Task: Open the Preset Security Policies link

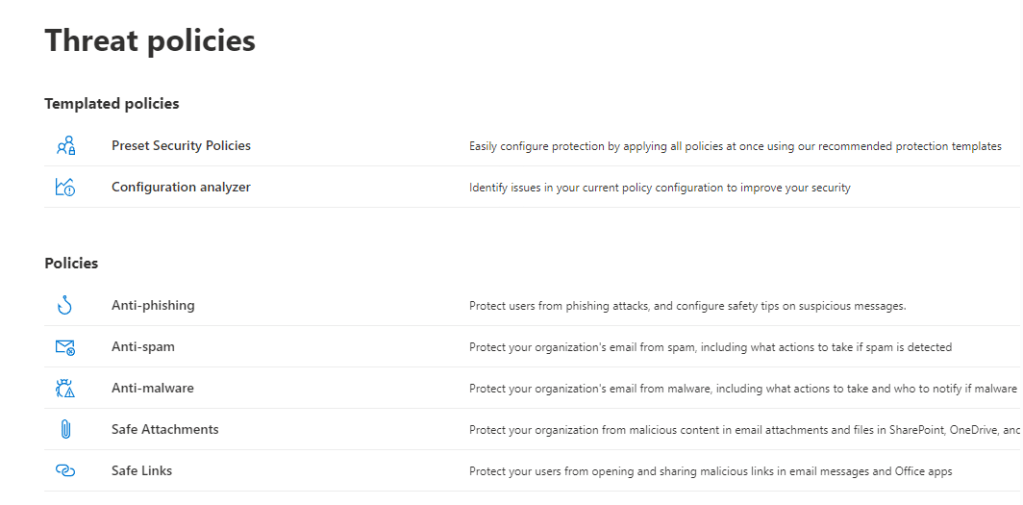Action: pyautogui.click(x=181, y=146)
